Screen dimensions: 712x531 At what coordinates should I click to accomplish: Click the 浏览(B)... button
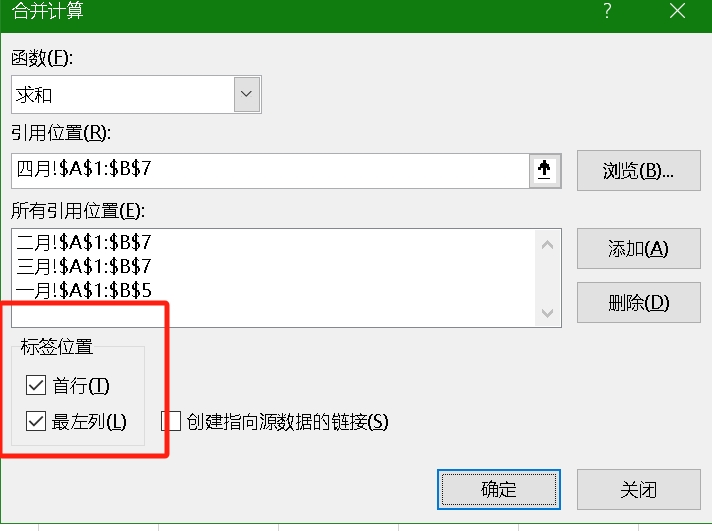tap(638, 170)
